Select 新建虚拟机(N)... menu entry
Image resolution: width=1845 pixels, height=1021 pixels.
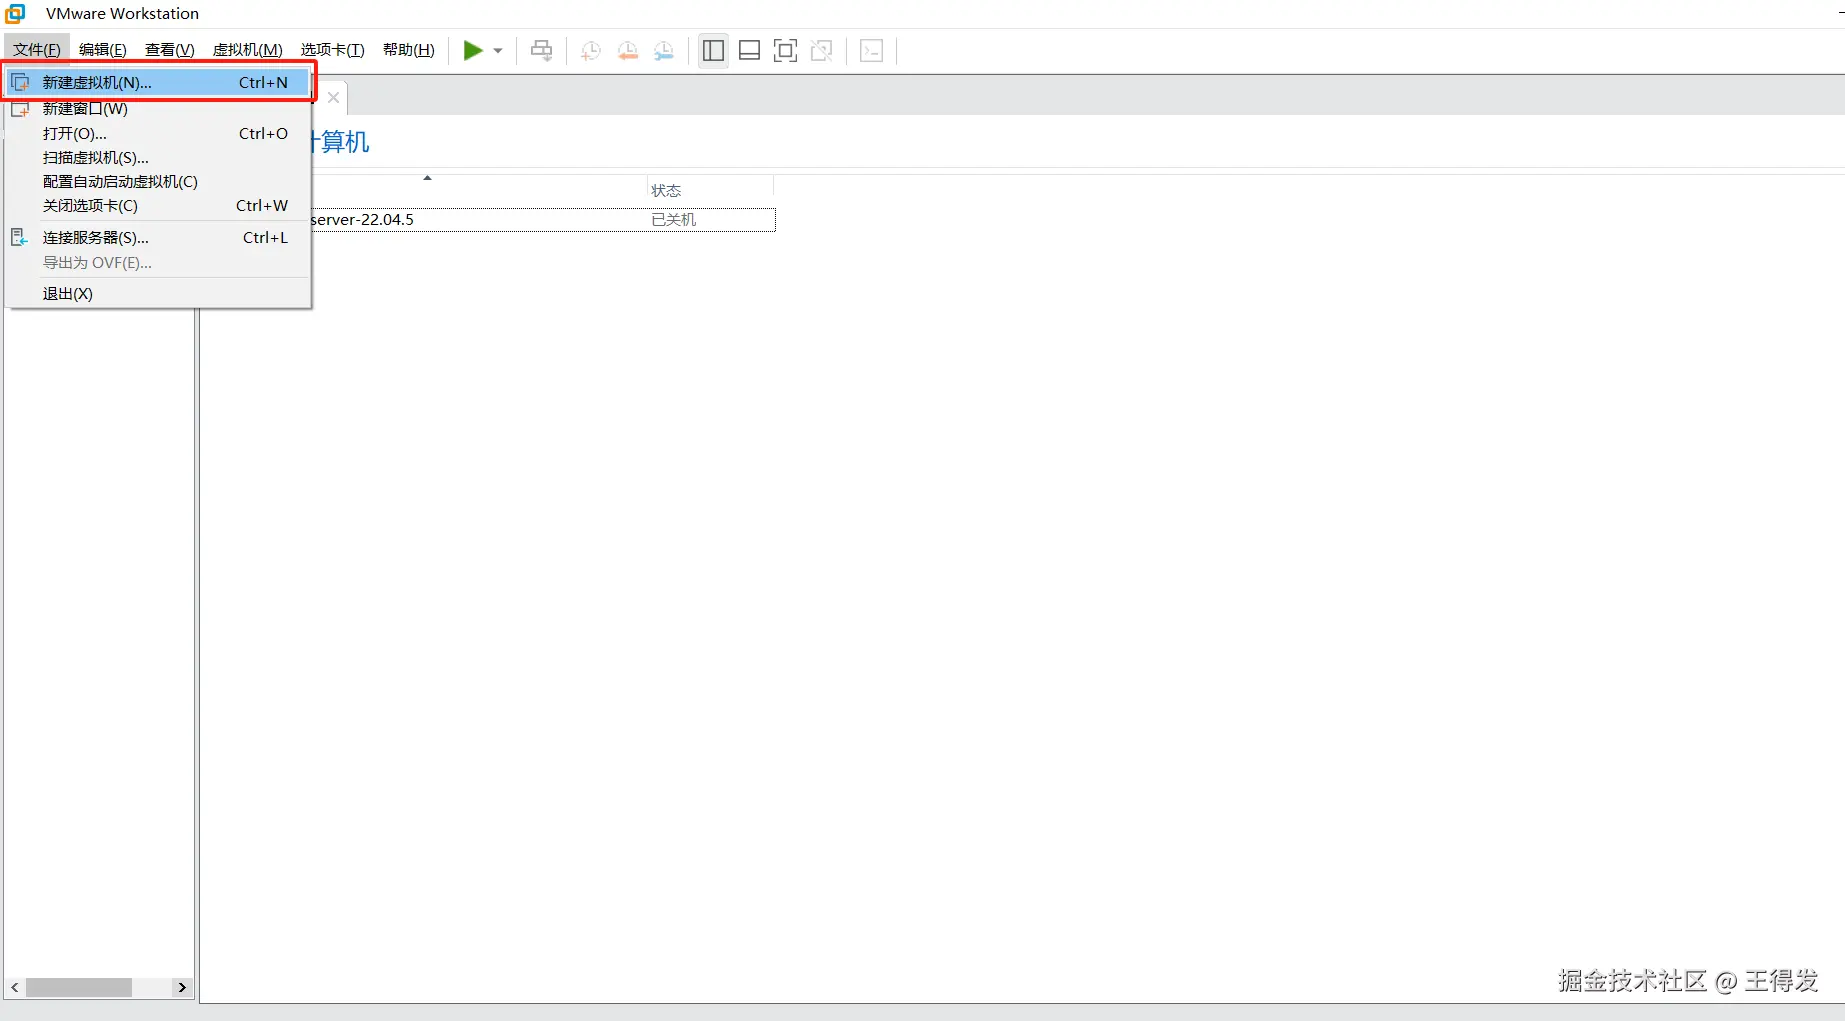[x=158, y=82]
